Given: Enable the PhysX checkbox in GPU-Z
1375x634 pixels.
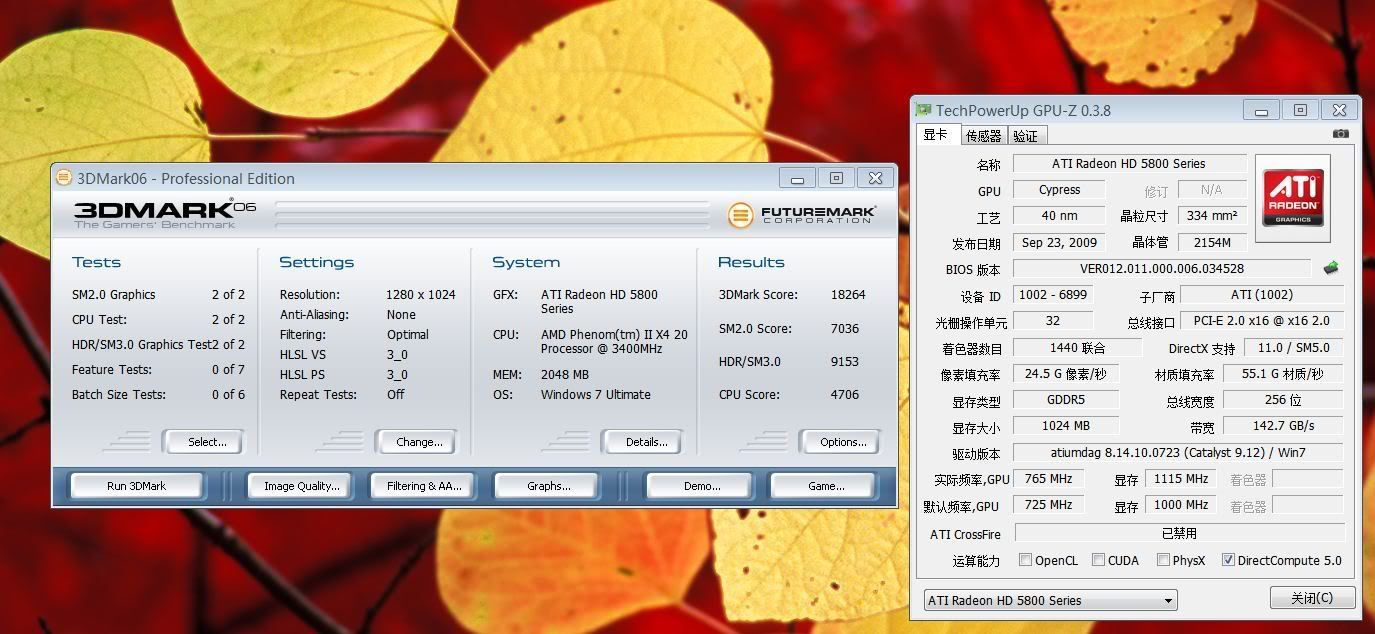Looking at the screenshot, I should (1163, 560).
